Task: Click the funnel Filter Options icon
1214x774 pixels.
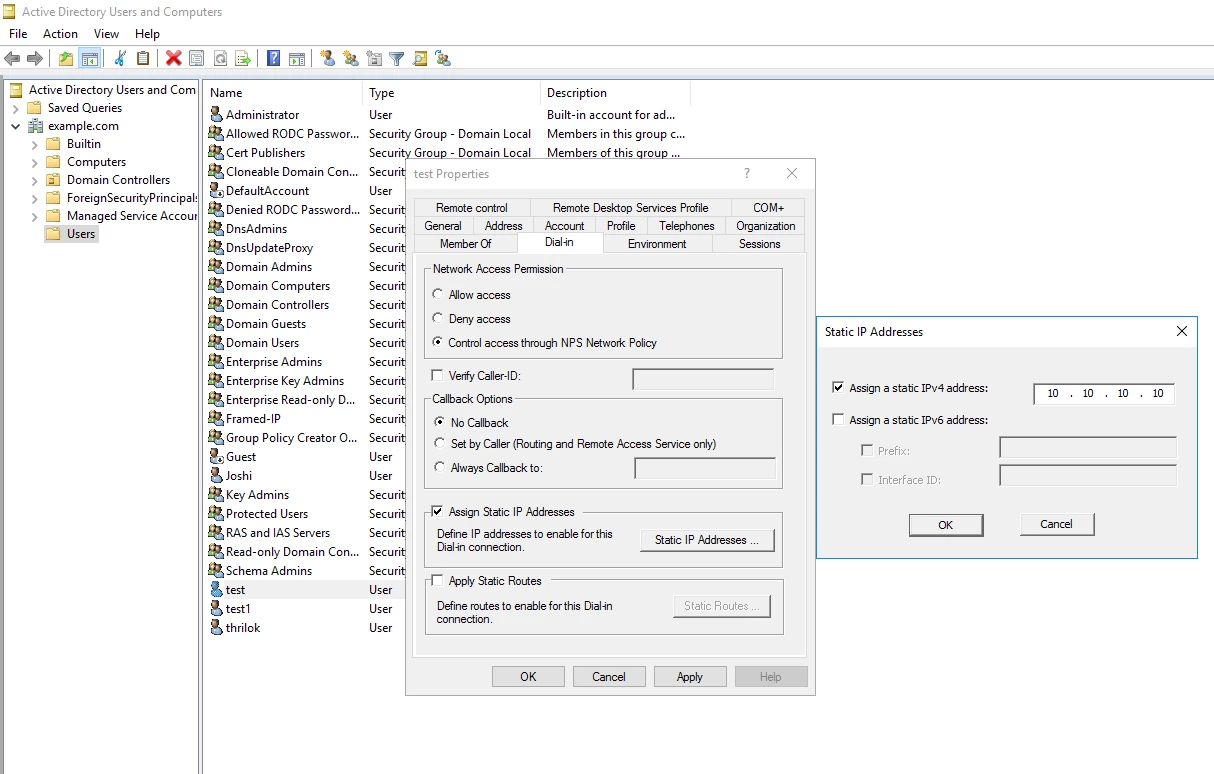Action: [x=397, y=59]
